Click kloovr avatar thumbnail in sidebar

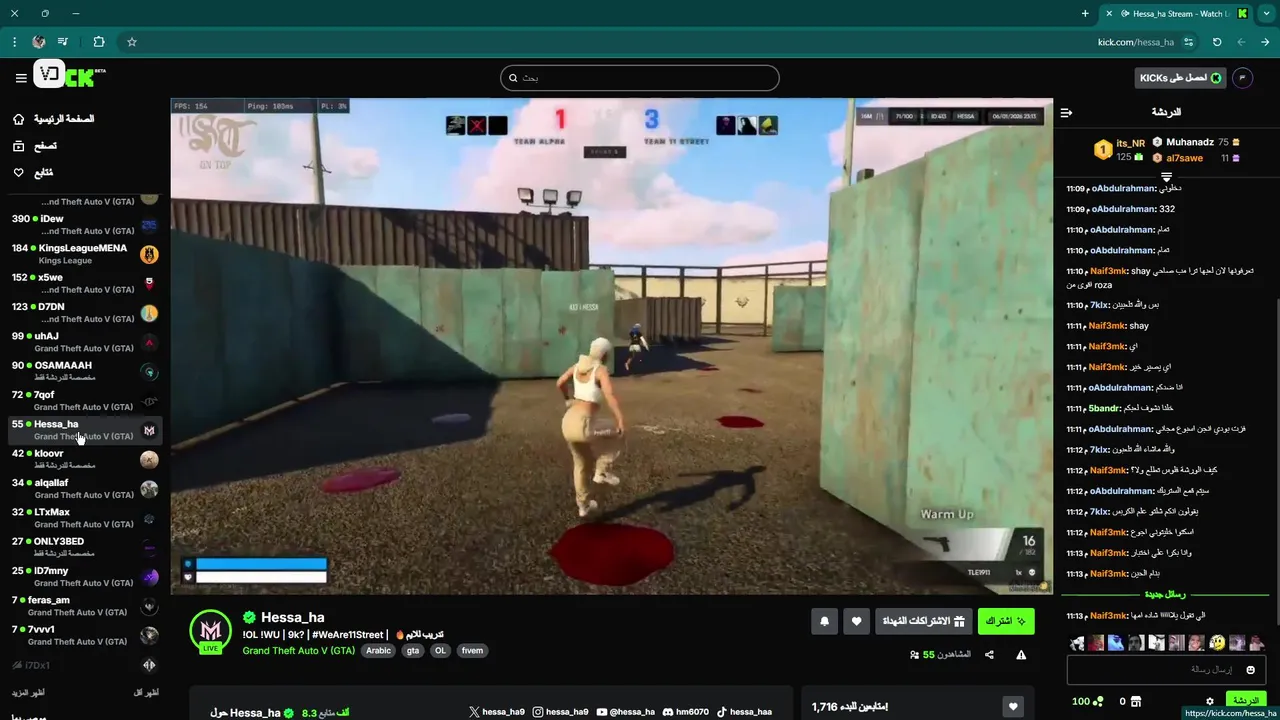coord(149,460)
